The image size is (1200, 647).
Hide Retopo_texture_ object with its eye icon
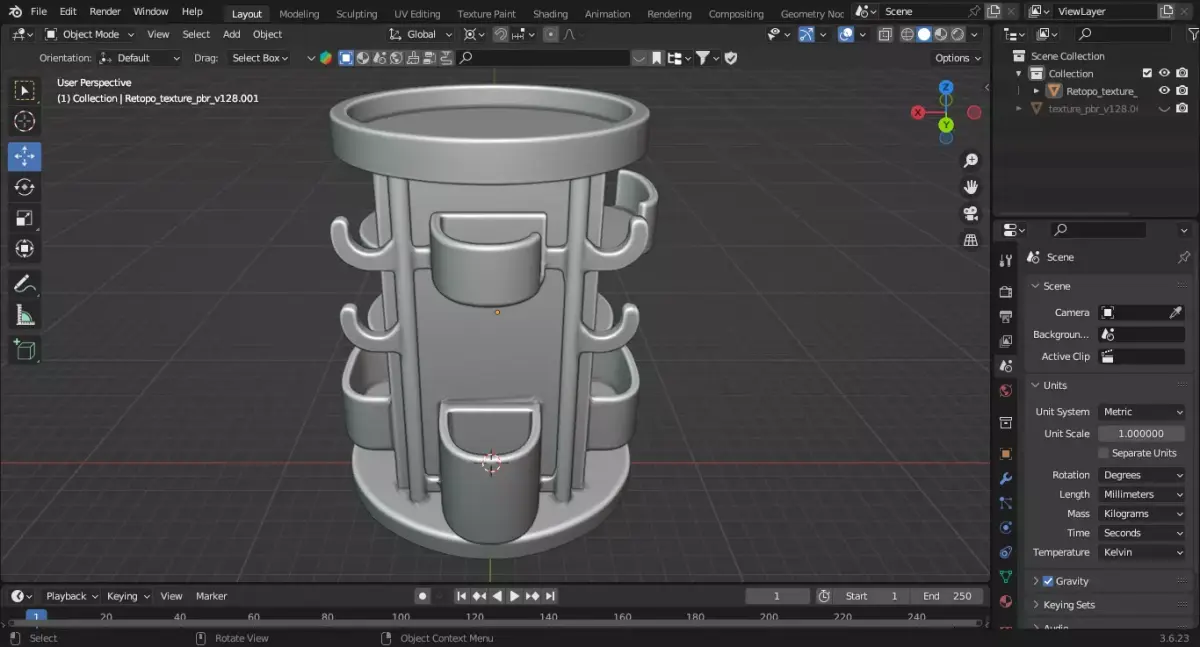pyautogui.click(x=1164, y=91)
